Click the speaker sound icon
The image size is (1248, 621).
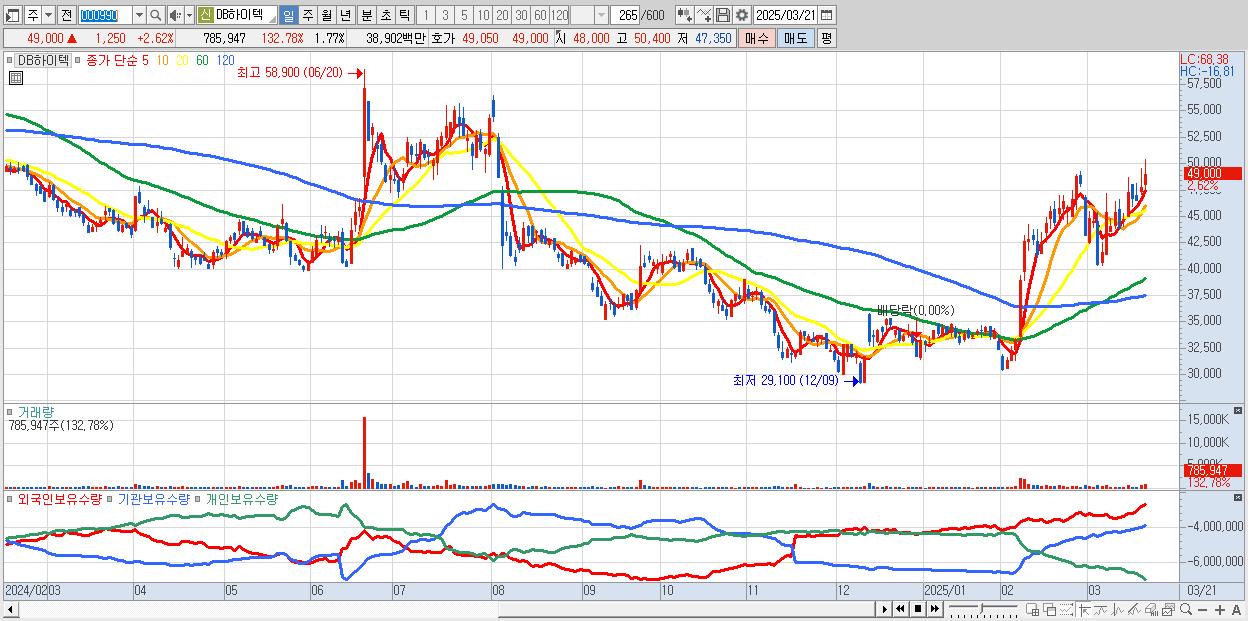[175, 16]
